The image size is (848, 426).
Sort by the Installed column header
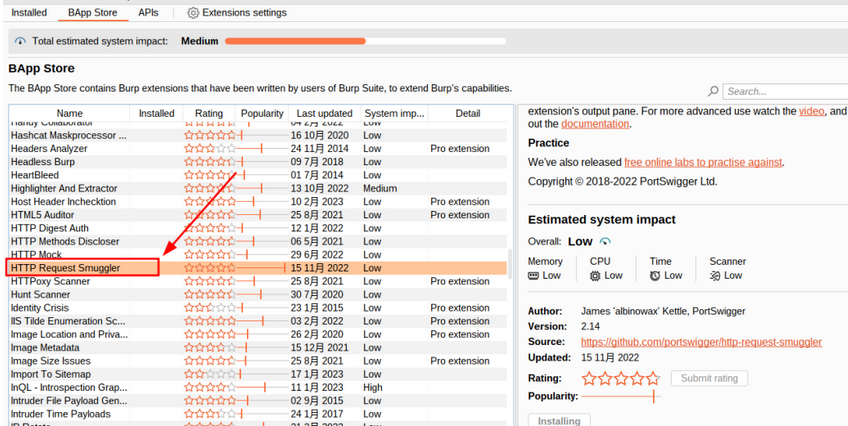pos(156,114)
